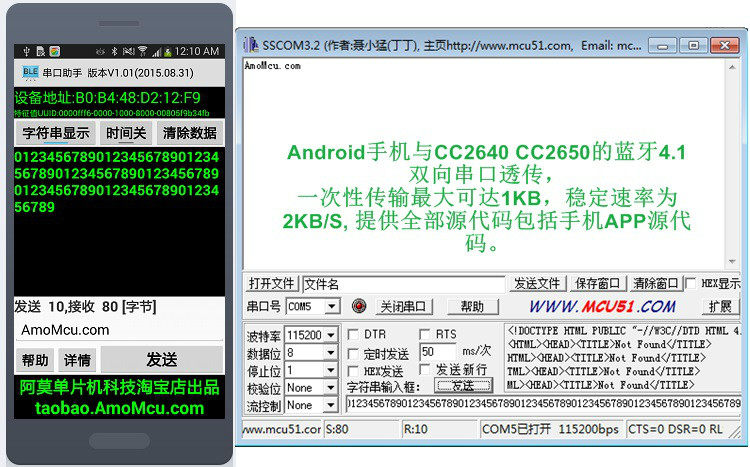Tap the battery icon in phone status bar
The height and width of the screenshot is (467, 750).
(x=167, y=52)
